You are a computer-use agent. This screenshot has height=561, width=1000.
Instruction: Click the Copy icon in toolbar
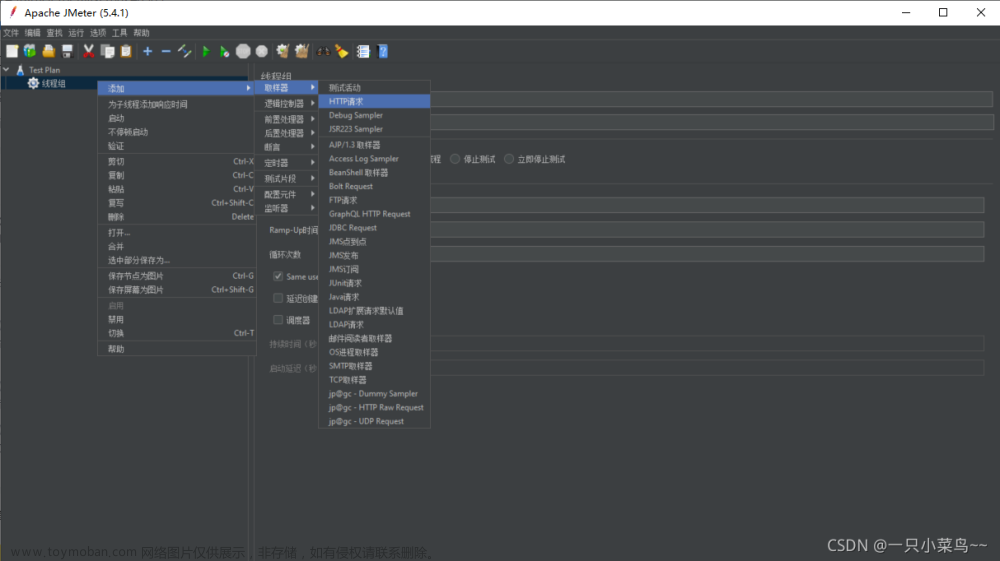107,51
